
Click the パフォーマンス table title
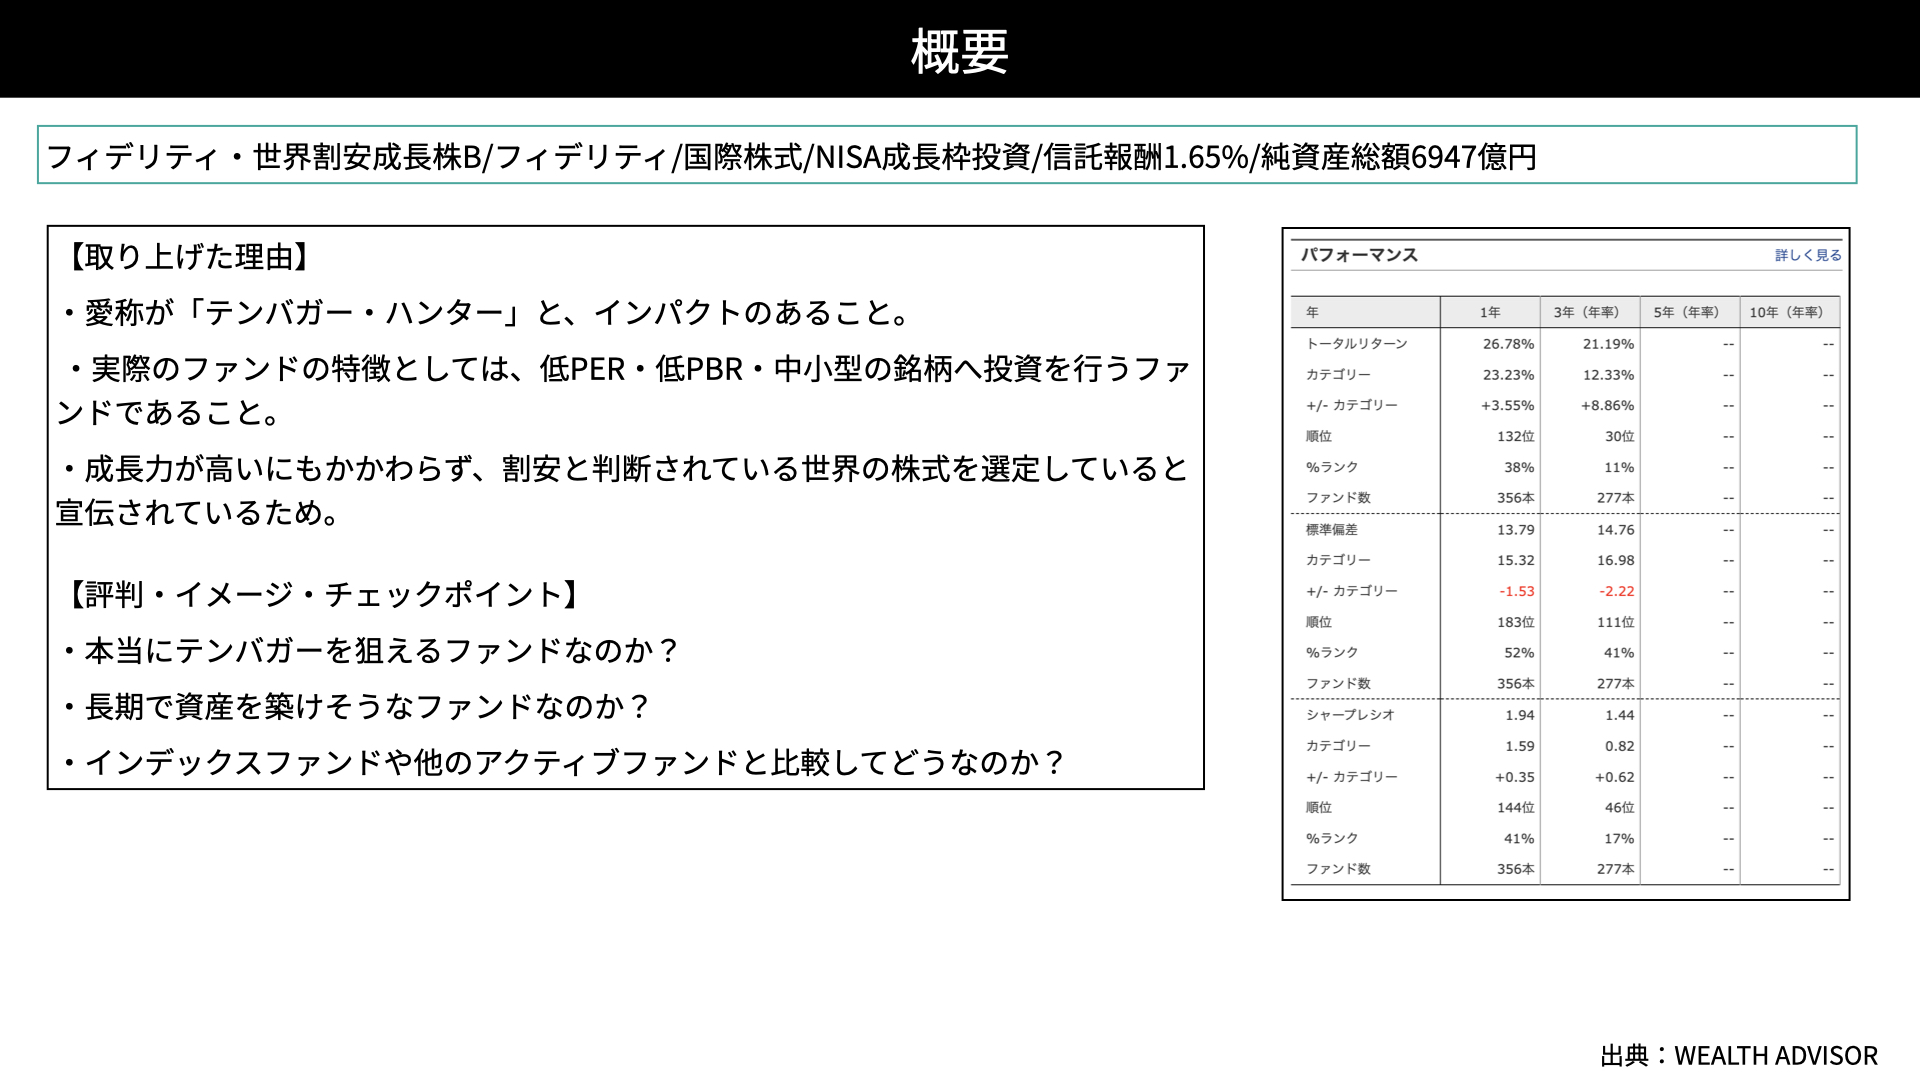(x=1359, y=255)
